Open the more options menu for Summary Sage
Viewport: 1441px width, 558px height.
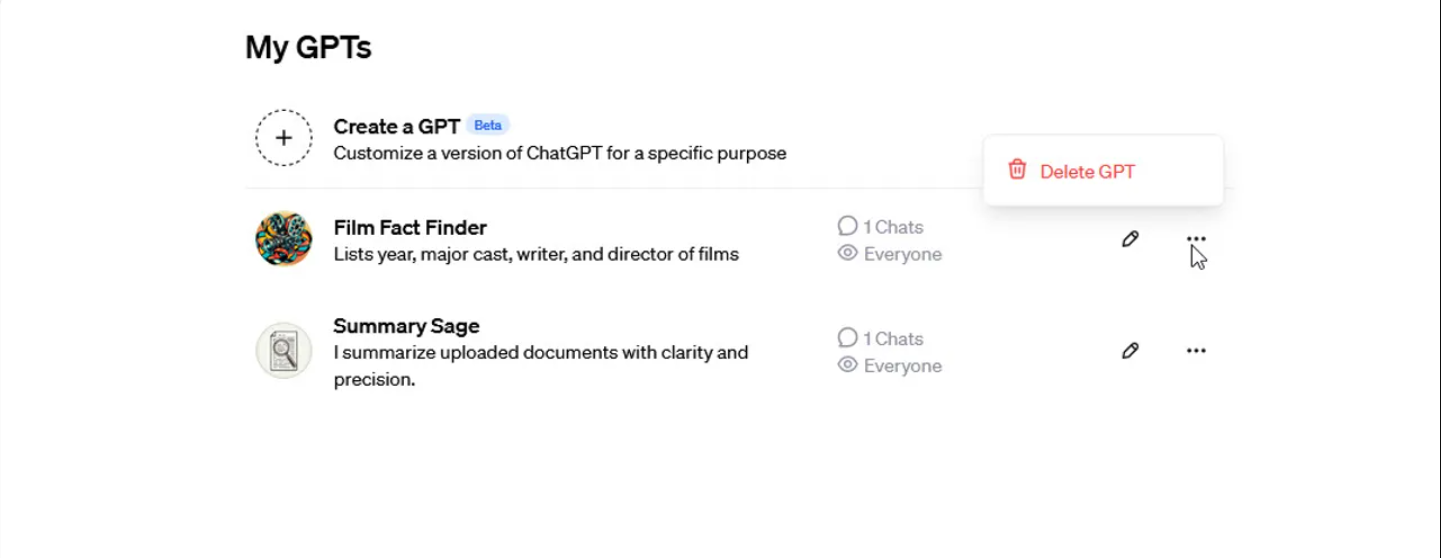pos(1196,351)
